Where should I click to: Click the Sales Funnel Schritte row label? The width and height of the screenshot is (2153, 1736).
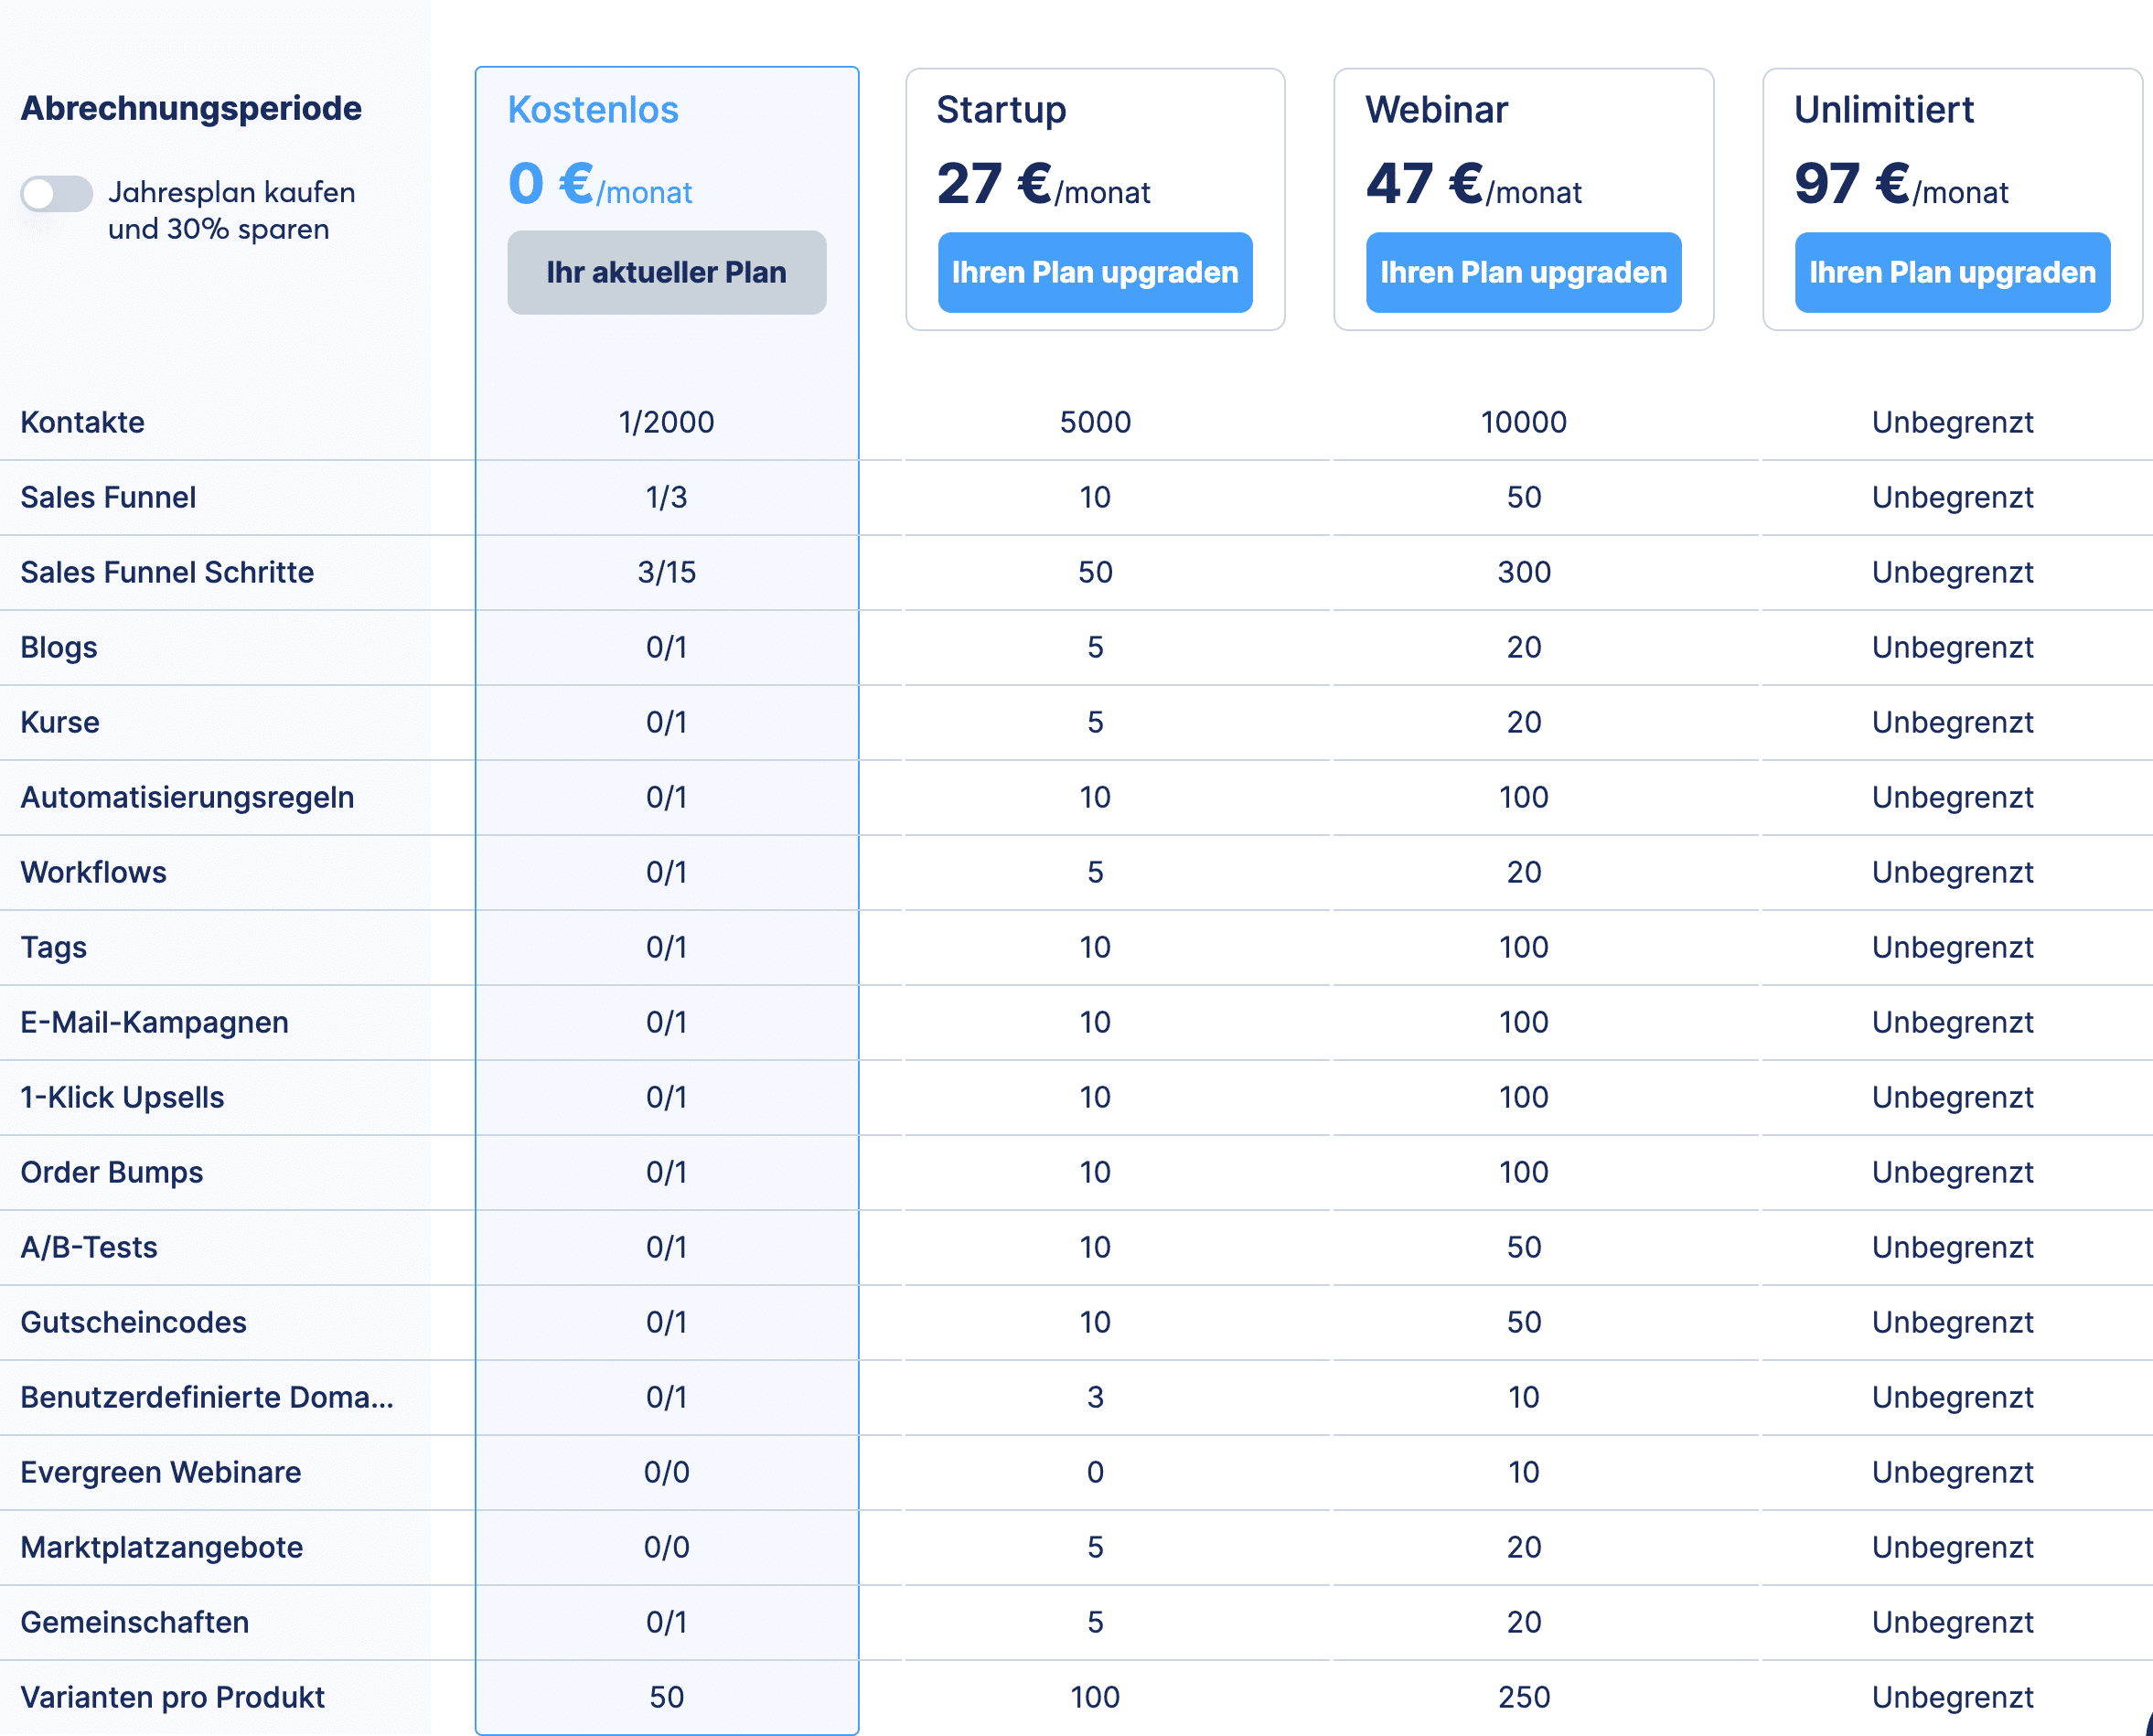[x=167, y=572]
